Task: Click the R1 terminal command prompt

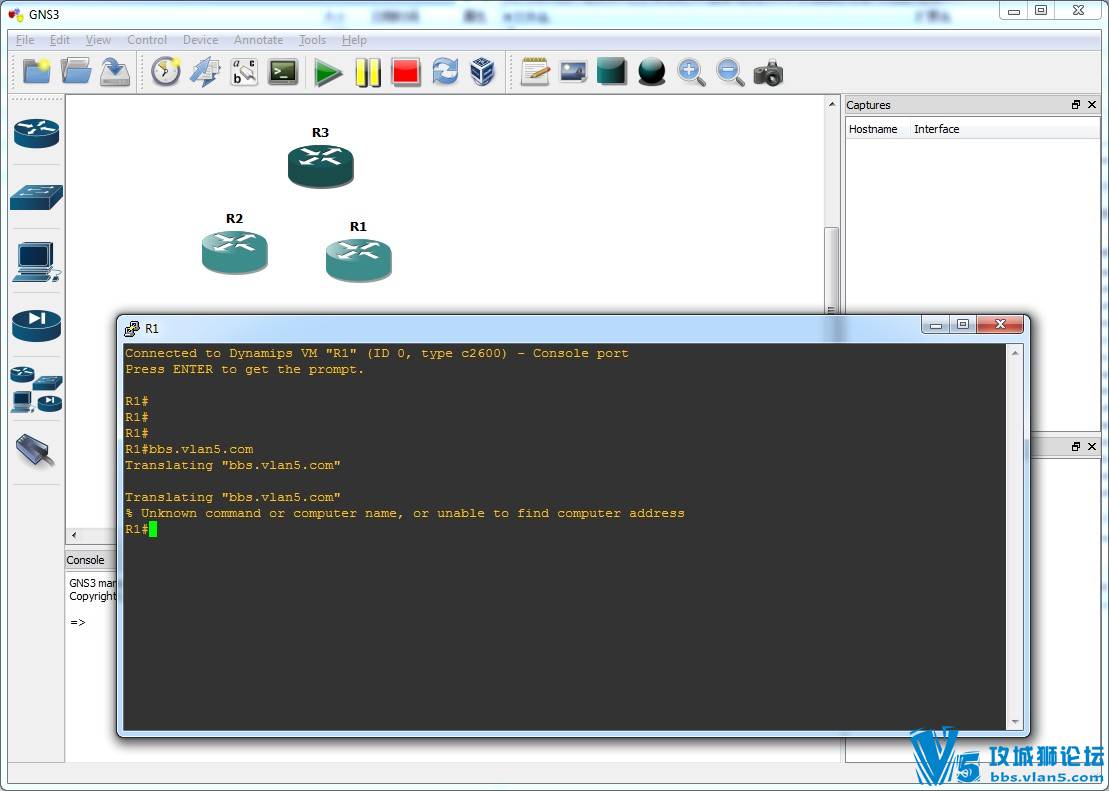Action: click(141, 529)
